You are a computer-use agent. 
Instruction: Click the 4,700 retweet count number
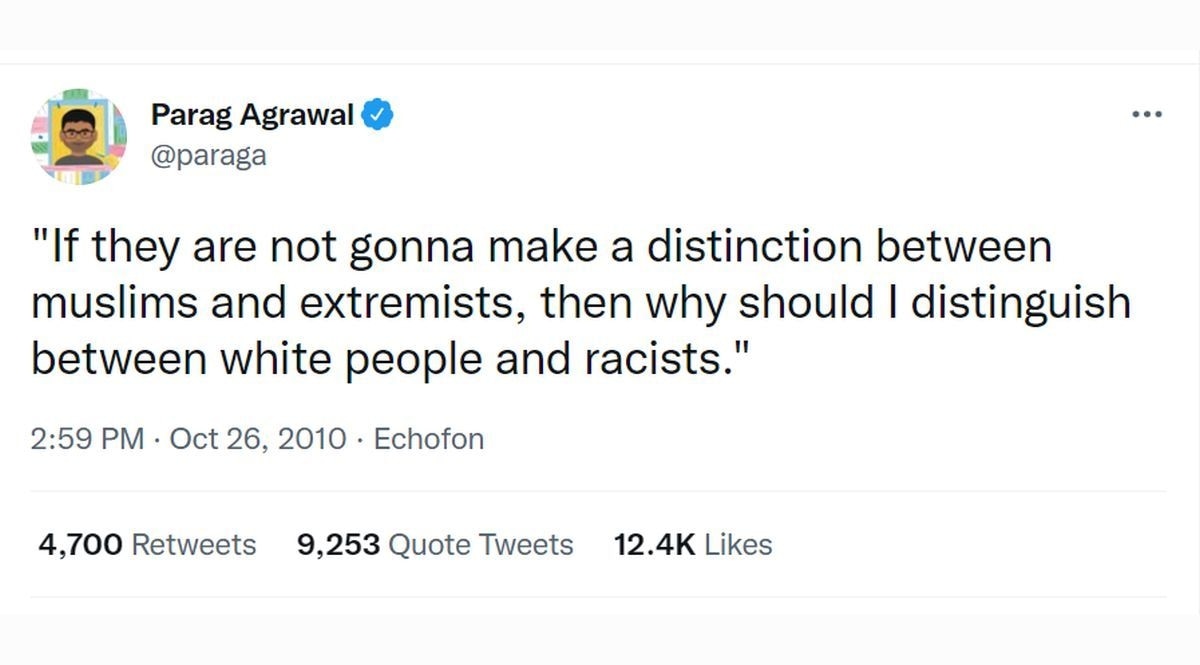coord(80,545)
